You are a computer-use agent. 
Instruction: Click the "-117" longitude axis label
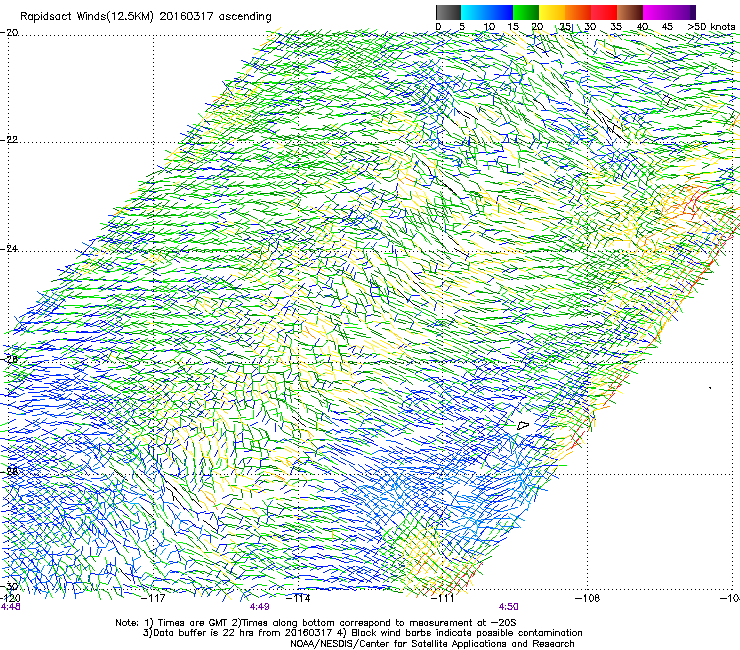(154, 598)
